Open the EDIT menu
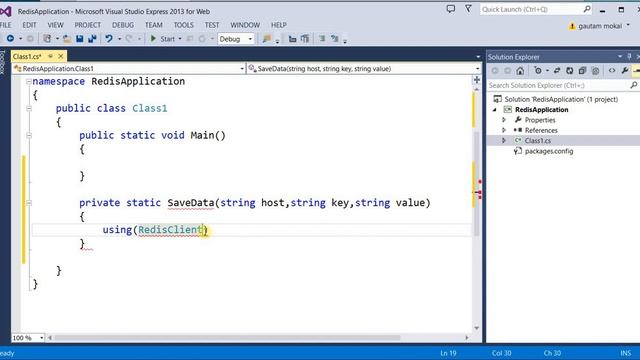 29,25
